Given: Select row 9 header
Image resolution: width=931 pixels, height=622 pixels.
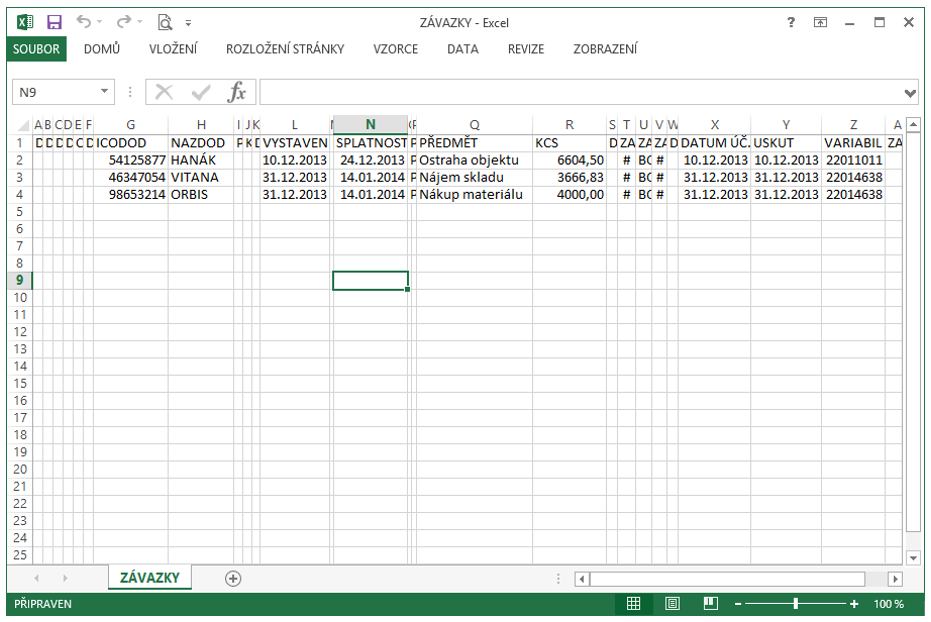Looking at the screenshot, I should 20,280.
